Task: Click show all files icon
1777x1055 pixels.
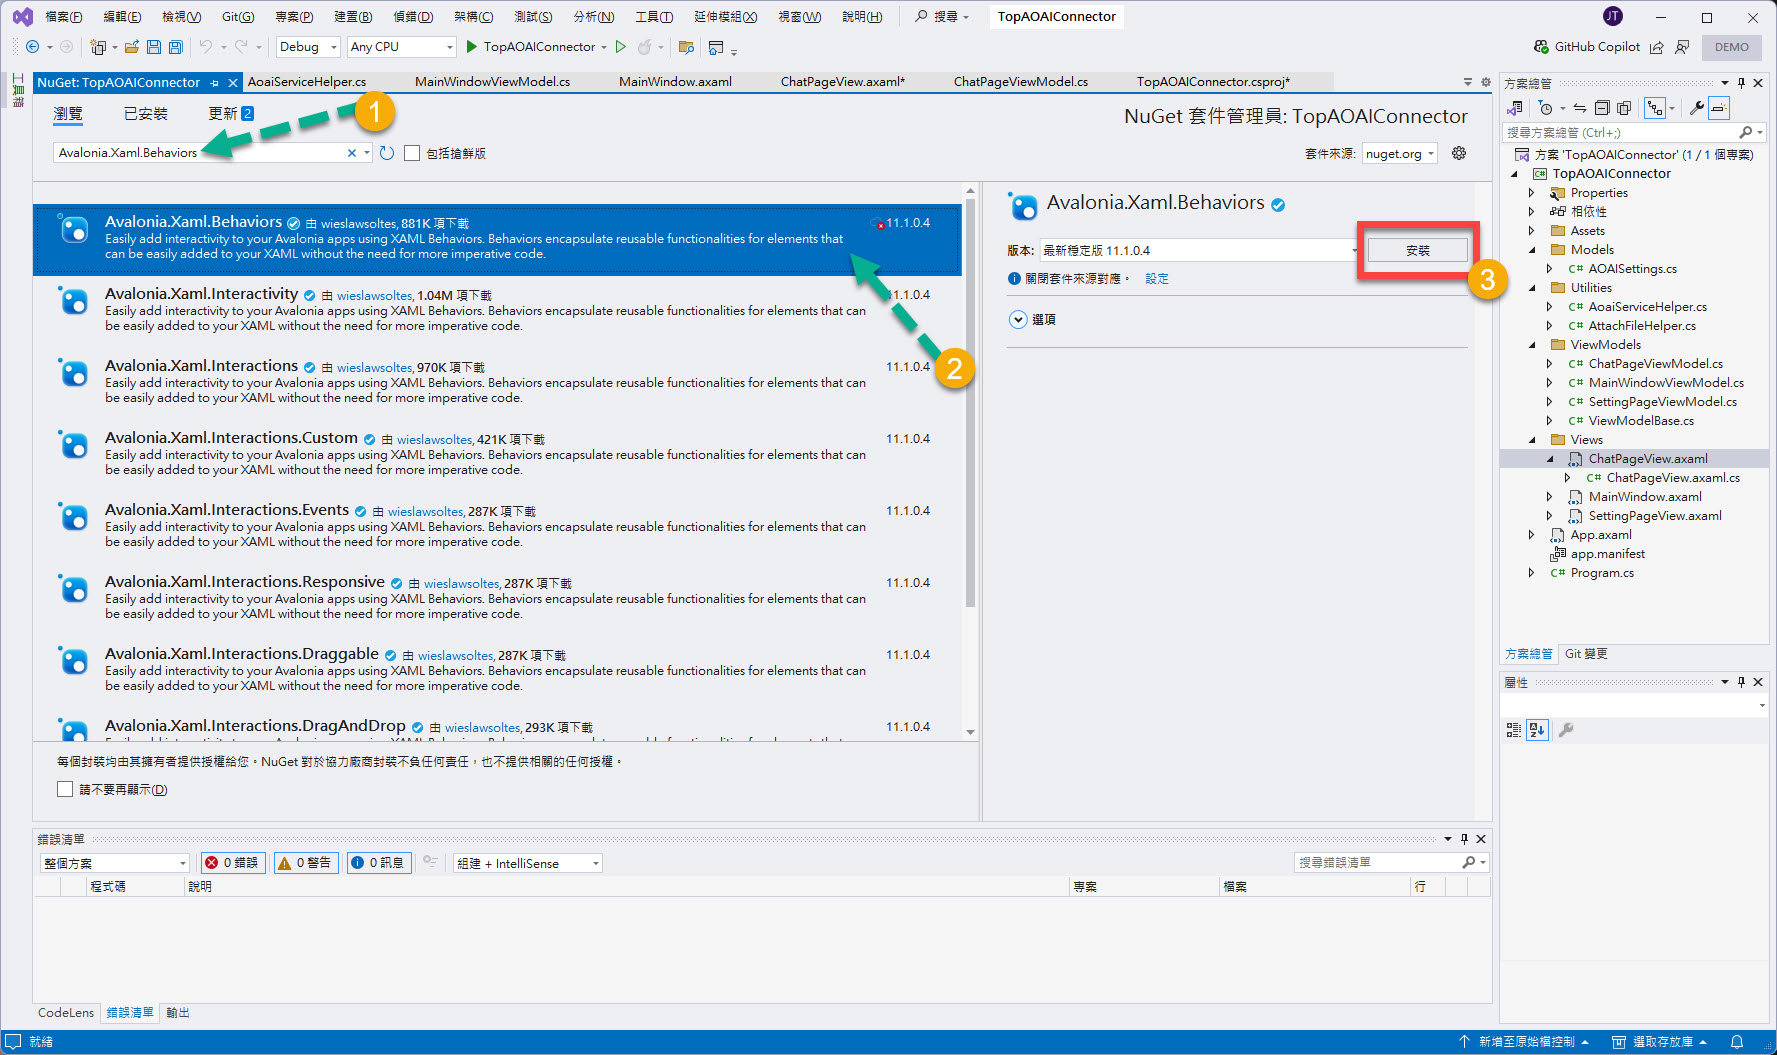Action: click(1624, 108)
